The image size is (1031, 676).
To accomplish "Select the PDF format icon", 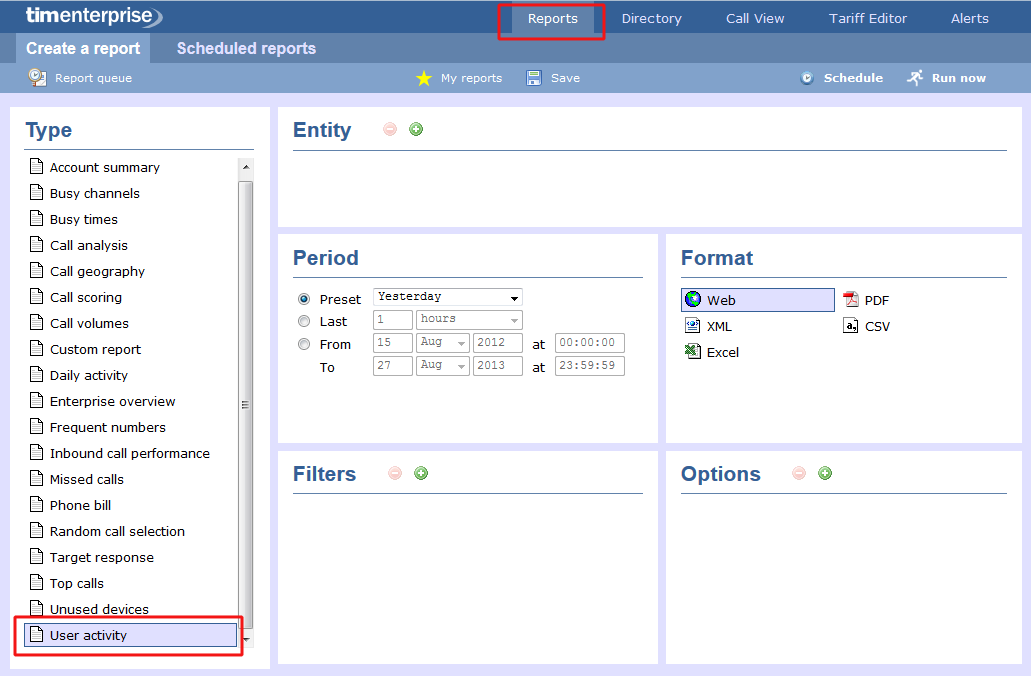I will [851, 300].
